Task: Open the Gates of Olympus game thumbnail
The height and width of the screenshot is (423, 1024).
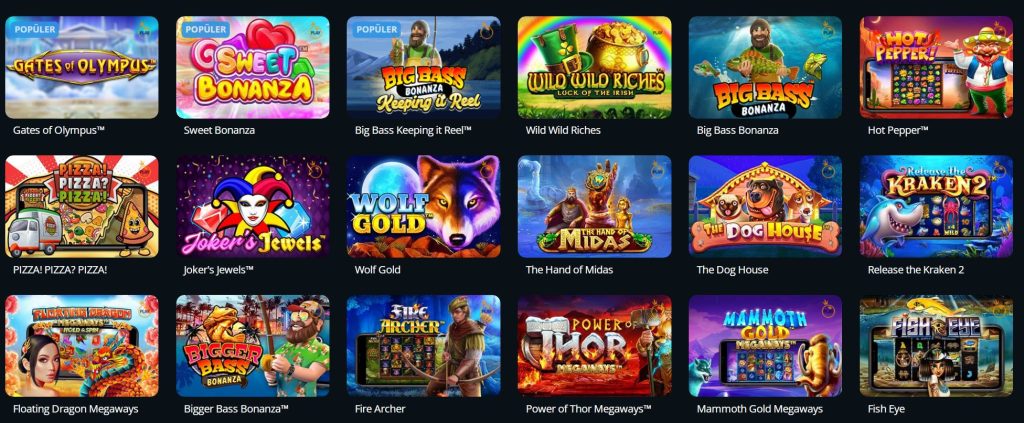Action: [x=82, y=67]
